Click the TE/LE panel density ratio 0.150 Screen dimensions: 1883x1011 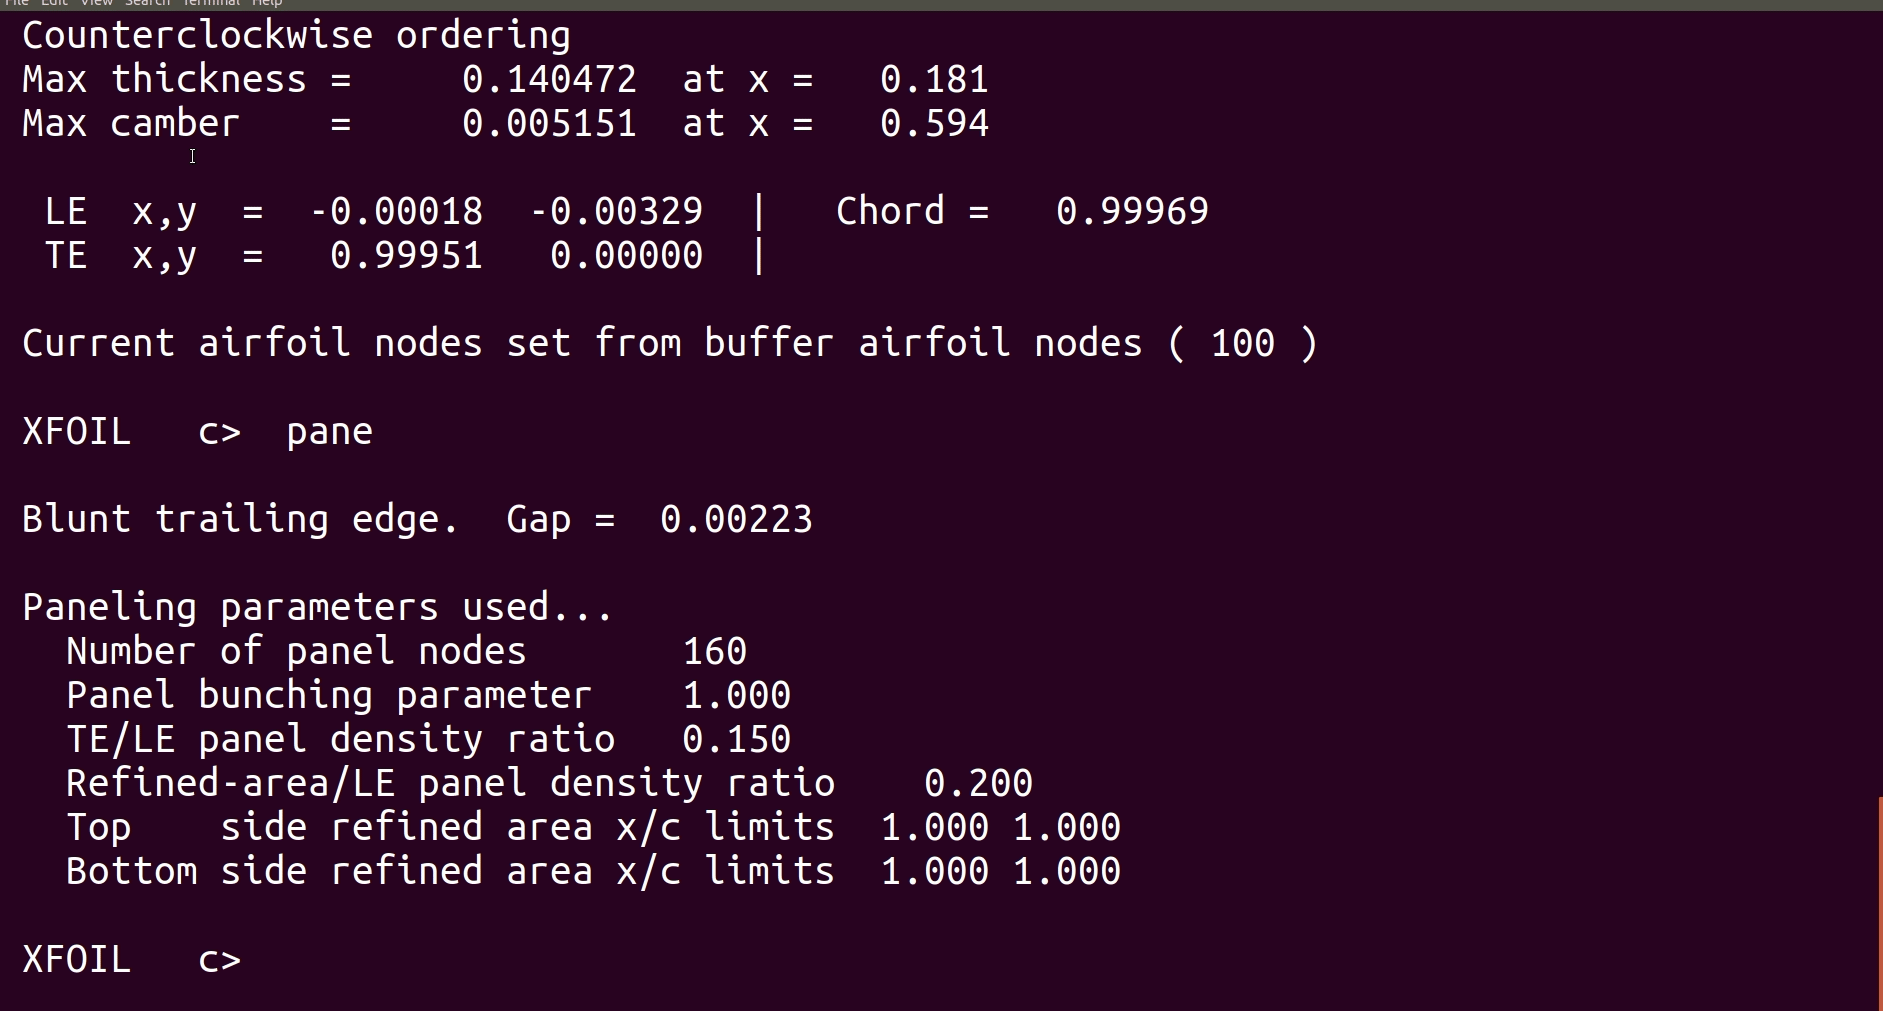point(736,740)
